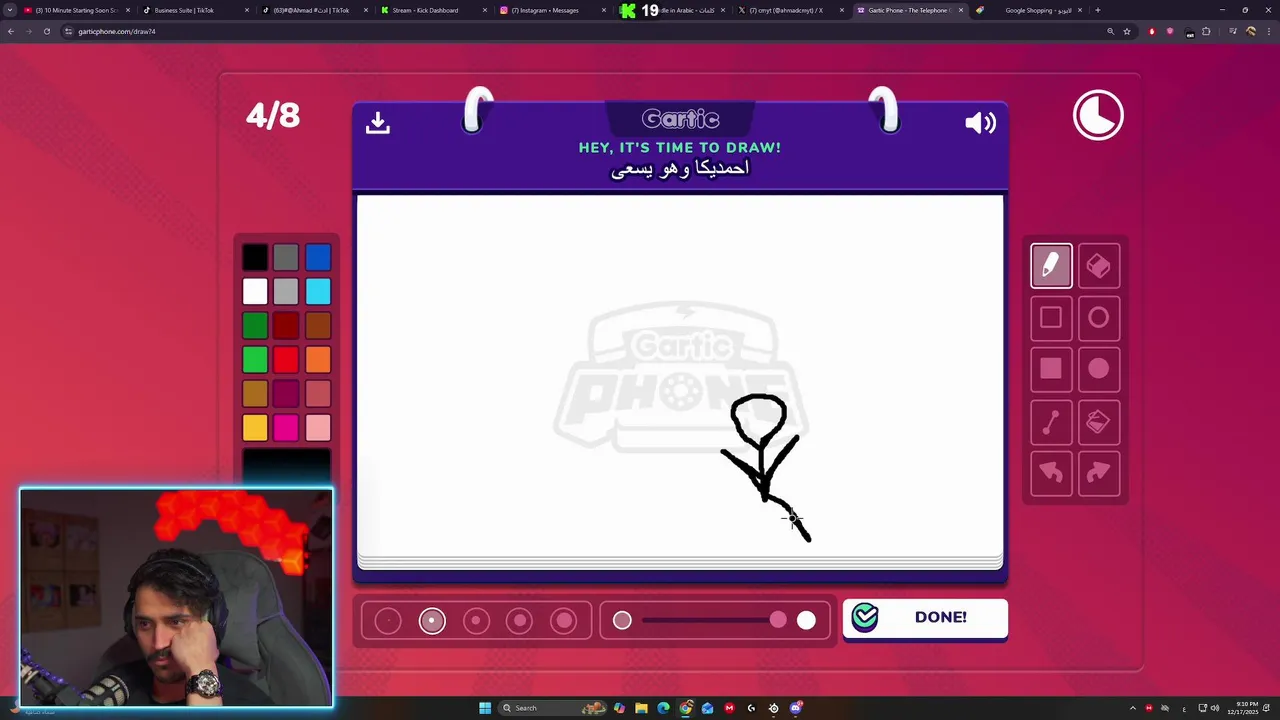
Task: Click the garticphone.com address bar
Action: pos(580,31)
